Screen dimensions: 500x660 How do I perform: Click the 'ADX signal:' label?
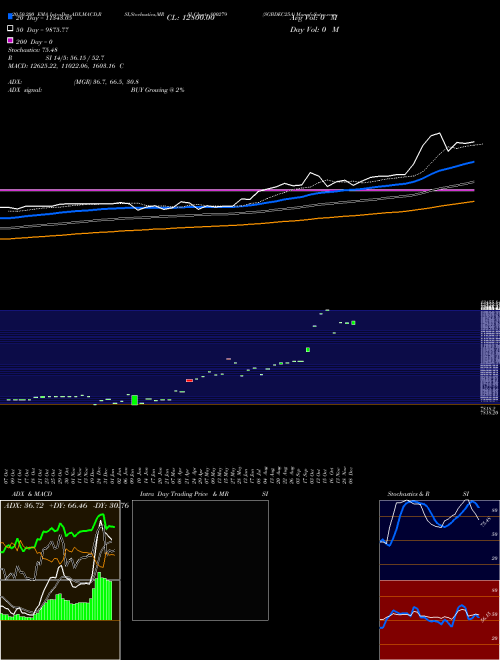[25, 90]
